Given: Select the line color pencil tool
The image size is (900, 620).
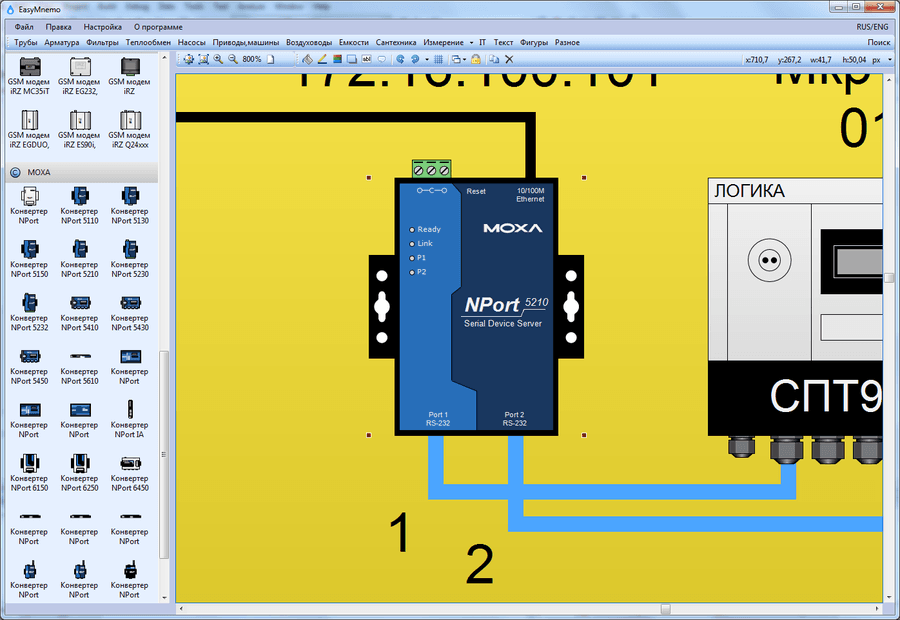Looking at the screenshot, I should point(322,59).
